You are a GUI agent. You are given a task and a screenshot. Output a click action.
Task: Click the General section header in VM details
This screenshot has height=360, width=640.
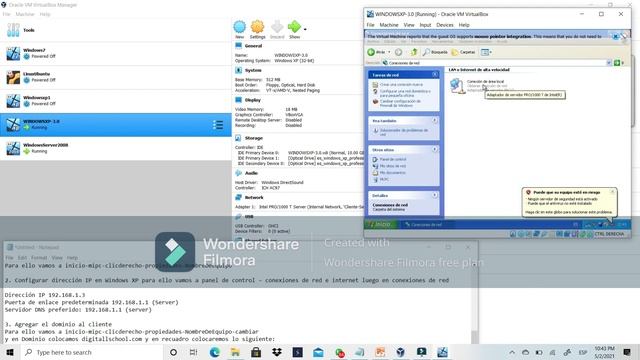coord(253,46)
